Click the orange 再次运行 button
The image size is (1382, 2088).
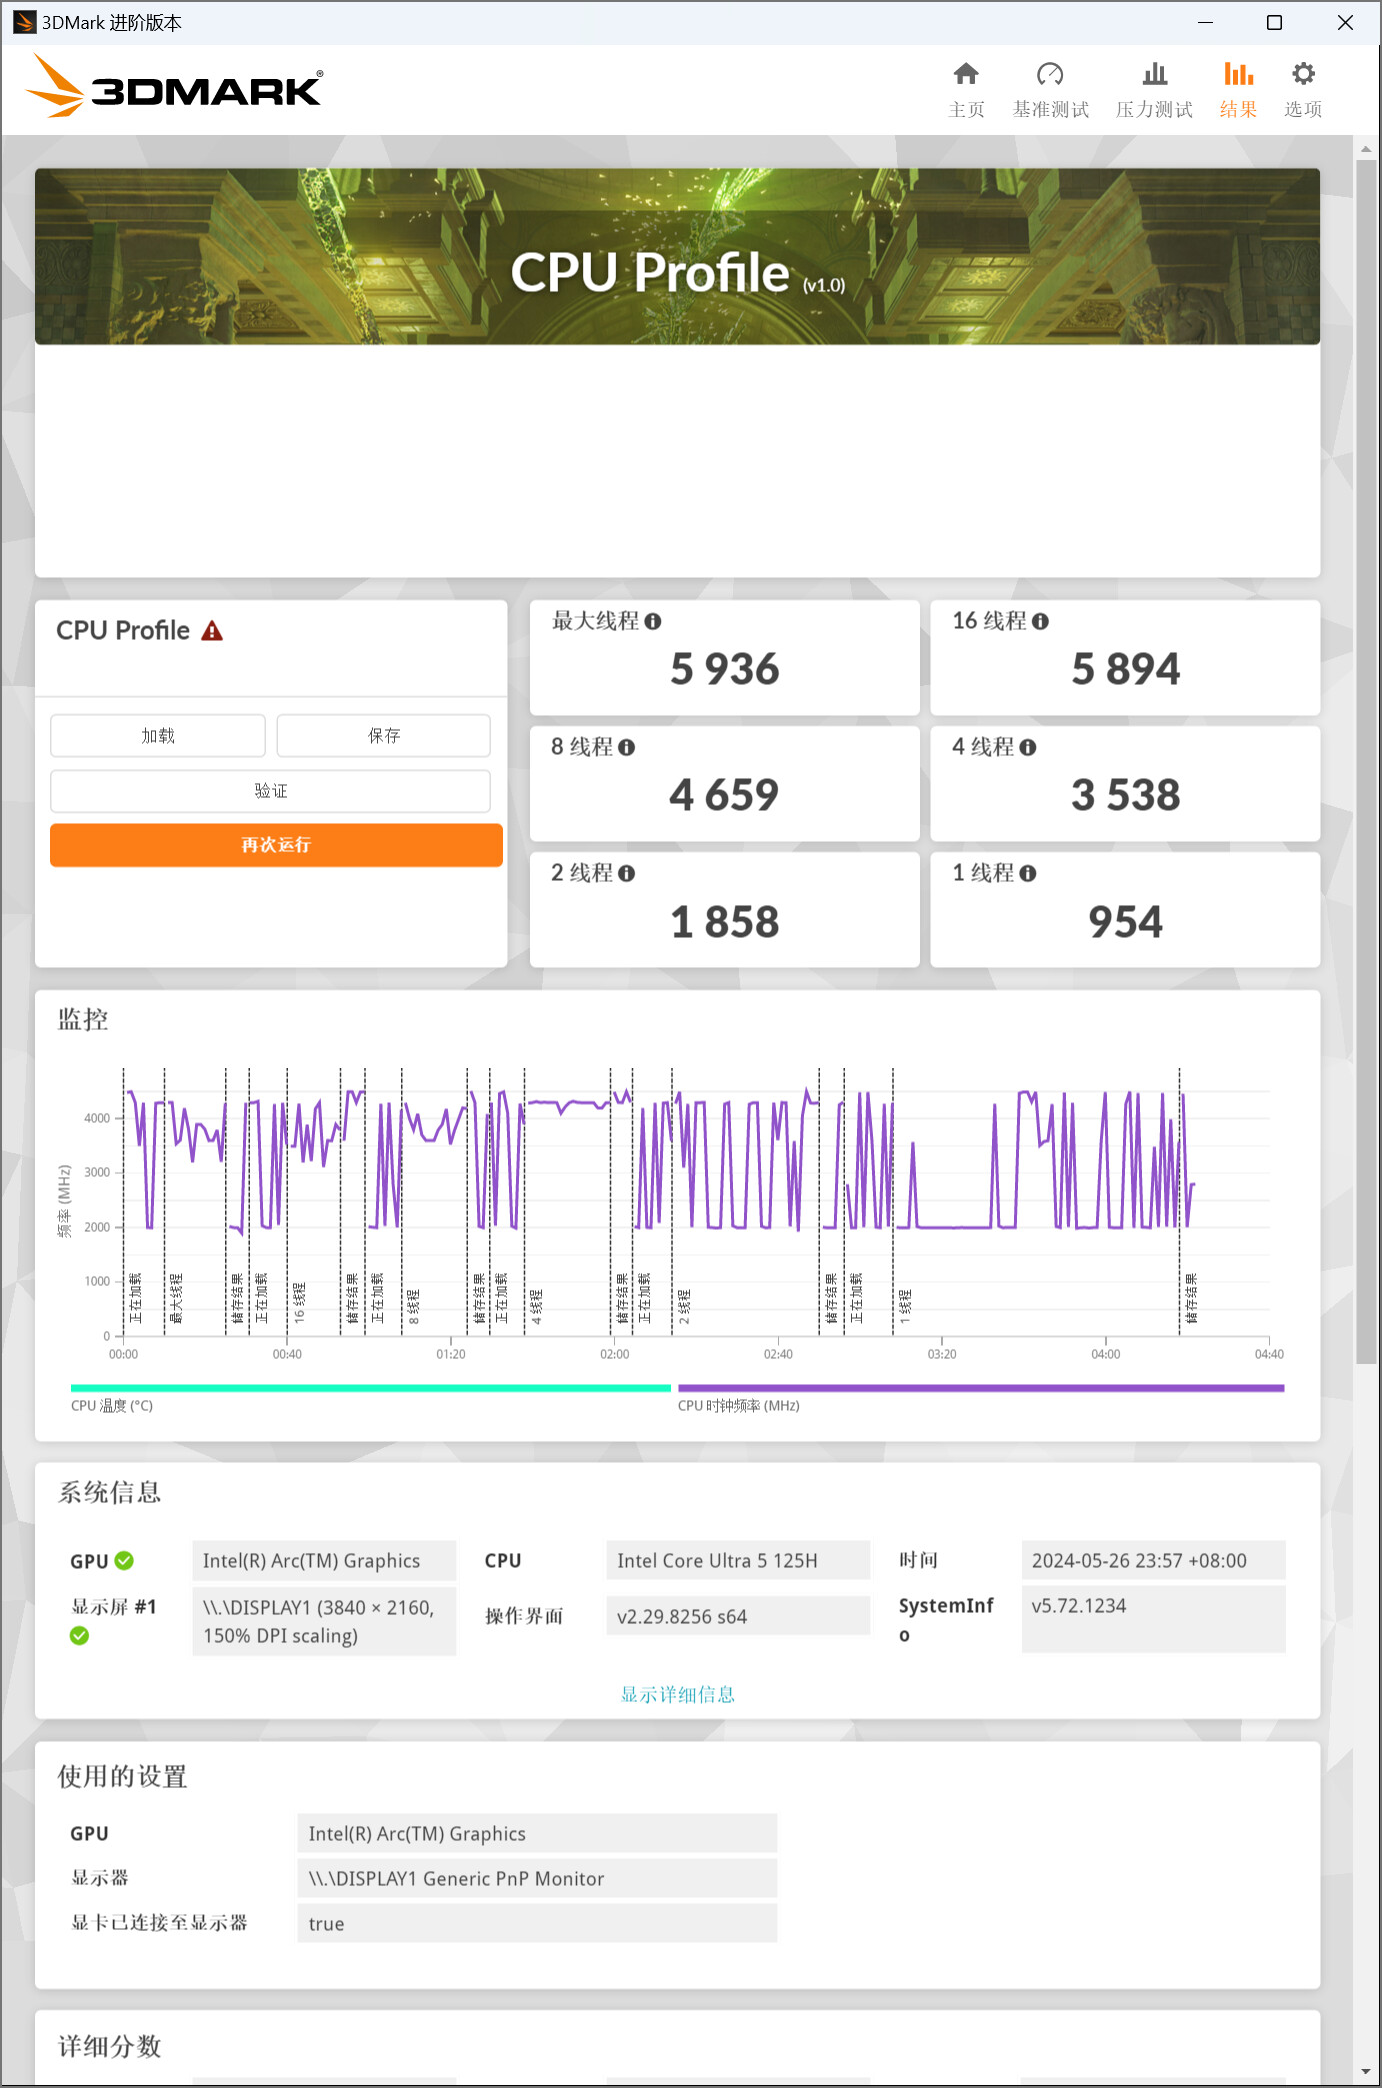(276, 845)
